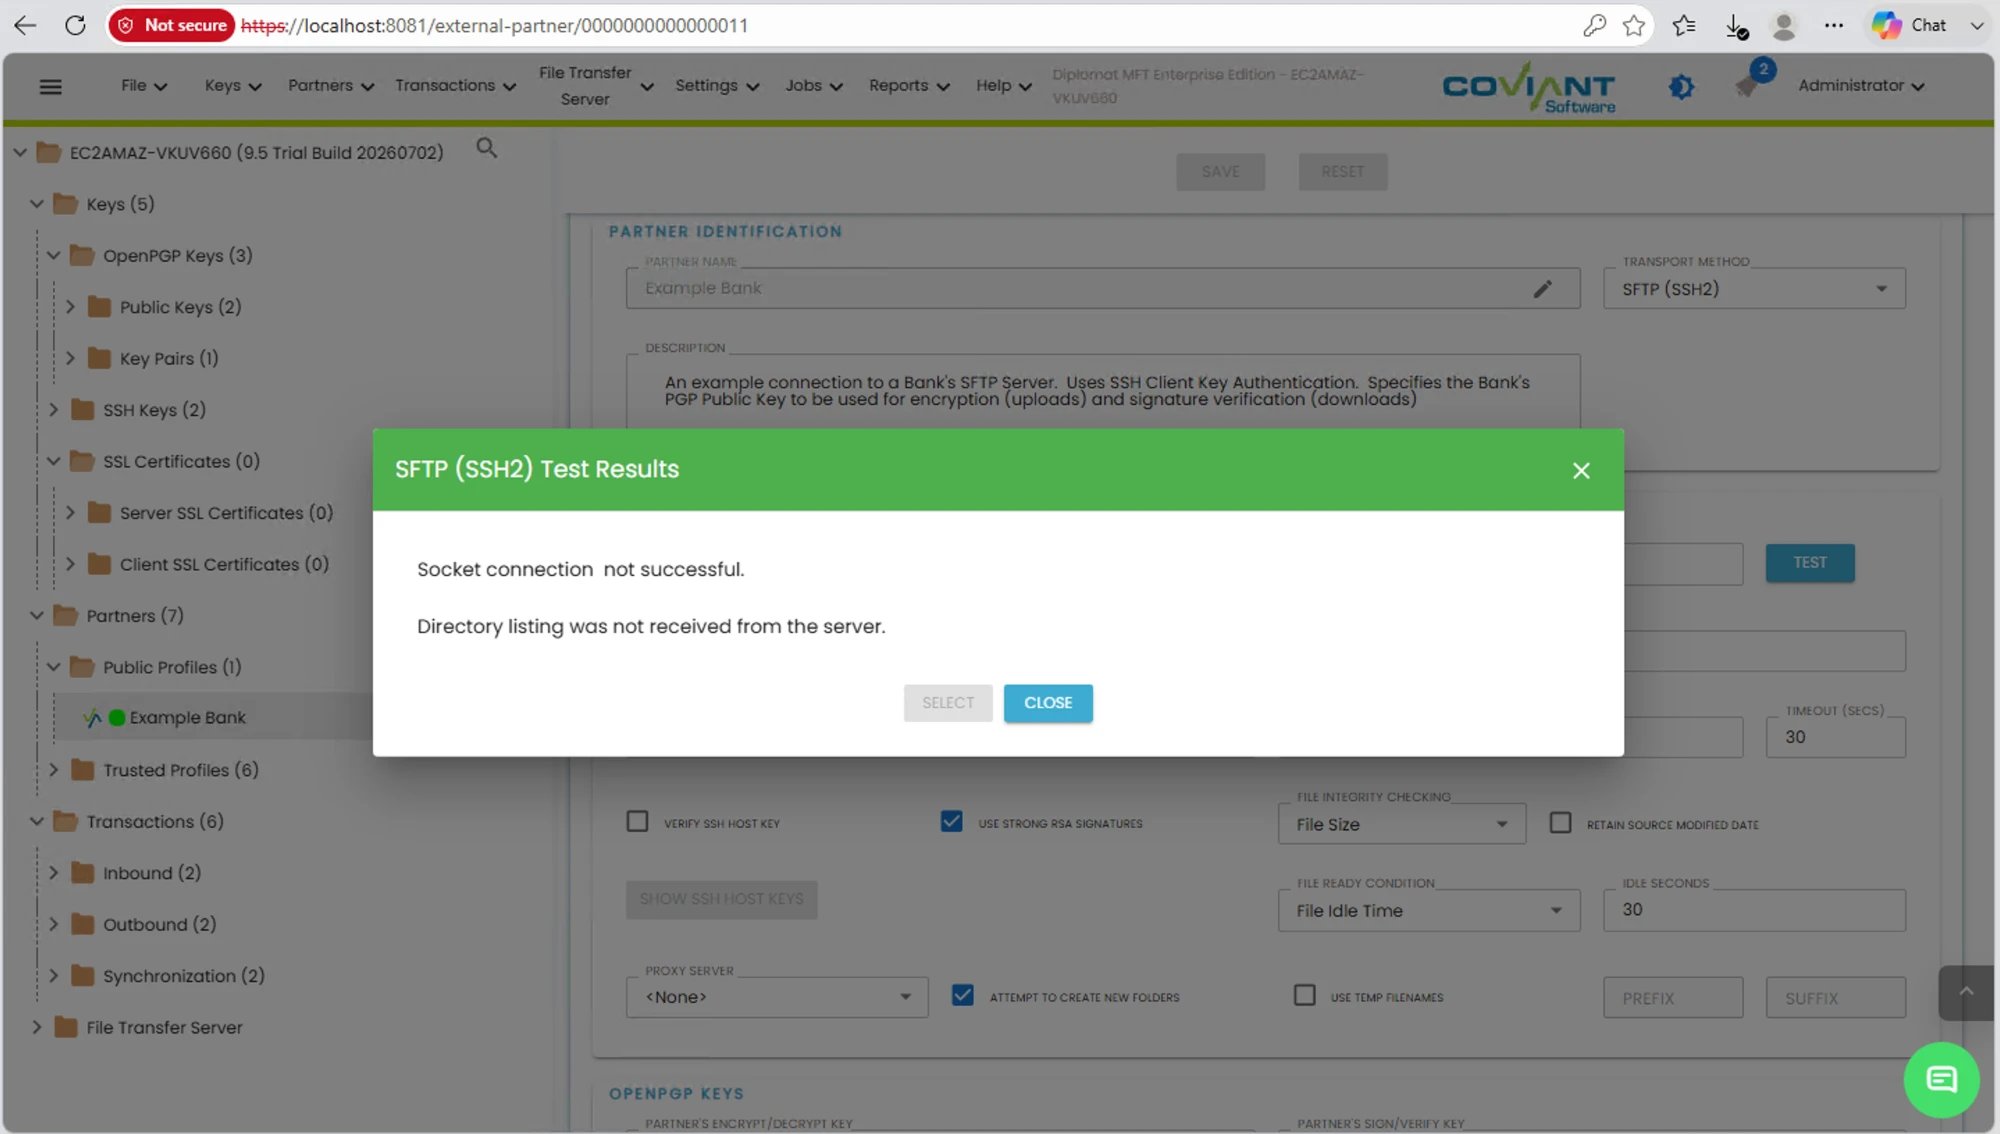Screen dimensions: 2000x1134
Task: Open the Transport Method dropdown
Action: pos(1754,289)
